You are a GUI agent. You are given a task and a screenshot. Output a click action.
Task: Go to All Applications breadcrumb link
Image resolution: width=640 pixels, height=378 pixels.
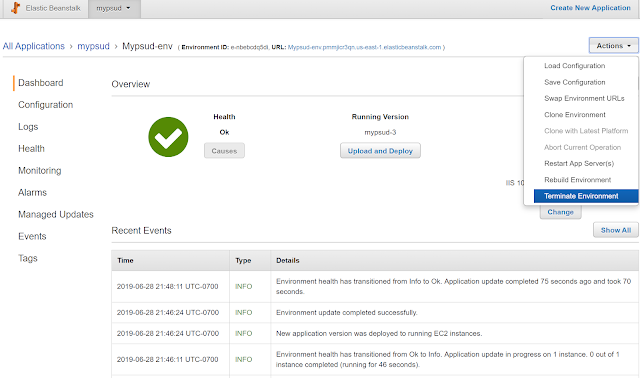[x=33, y=46]
